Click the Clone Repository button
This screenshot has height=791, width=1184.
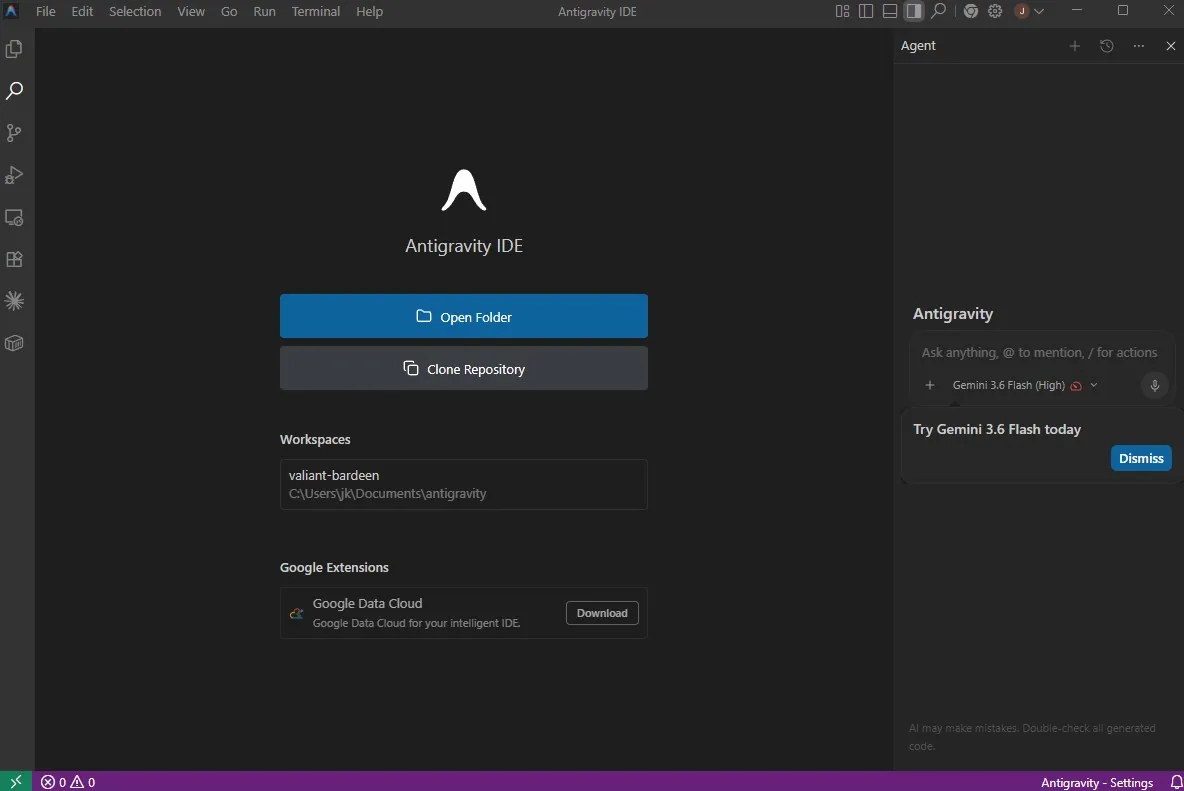(x=464, y=368)
